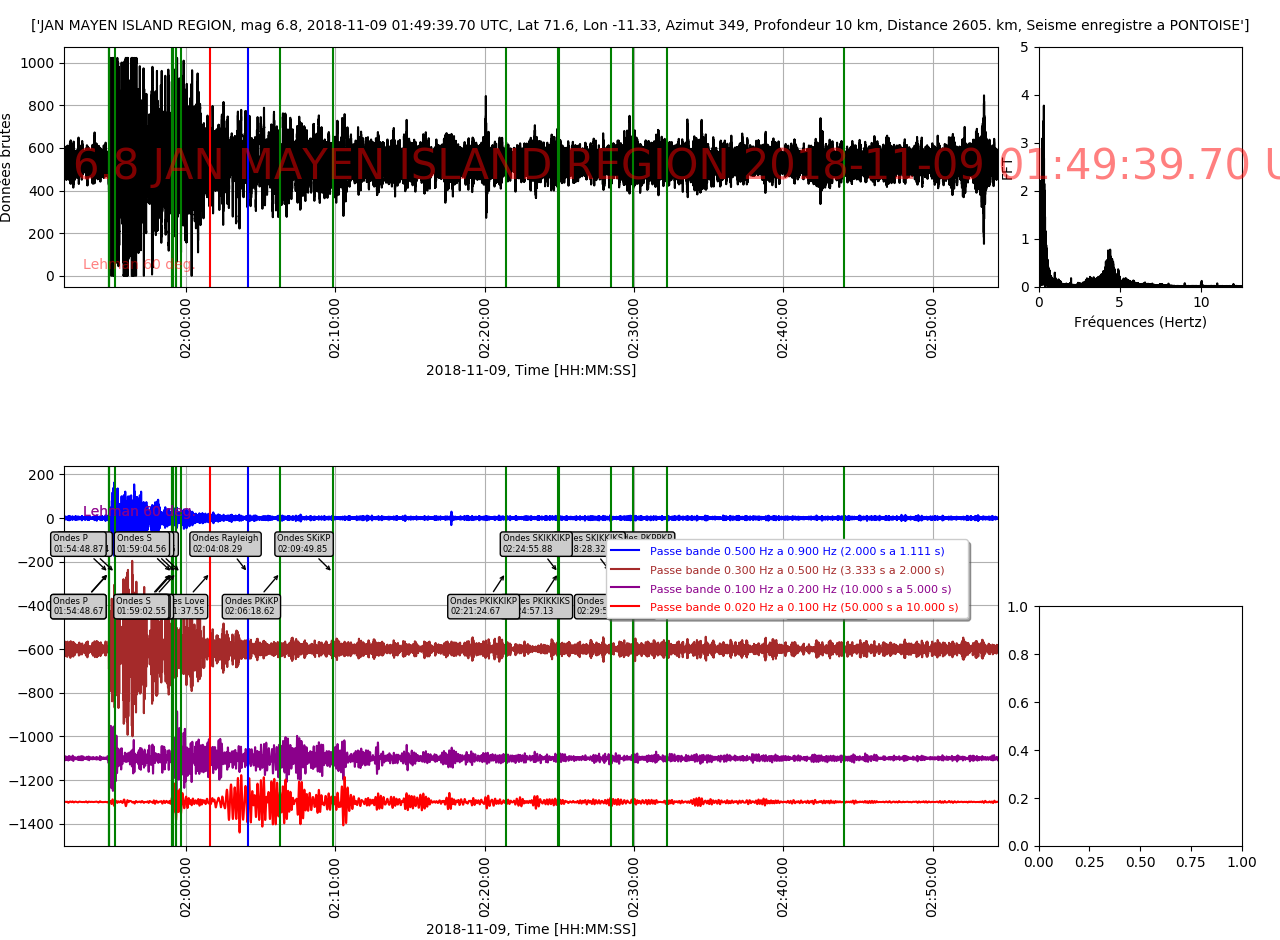1280x940 pixels.
Task: Click brown legend line for 0.300–0.500 Hz band
Action: pyautogui.click(x=625, y=570)
